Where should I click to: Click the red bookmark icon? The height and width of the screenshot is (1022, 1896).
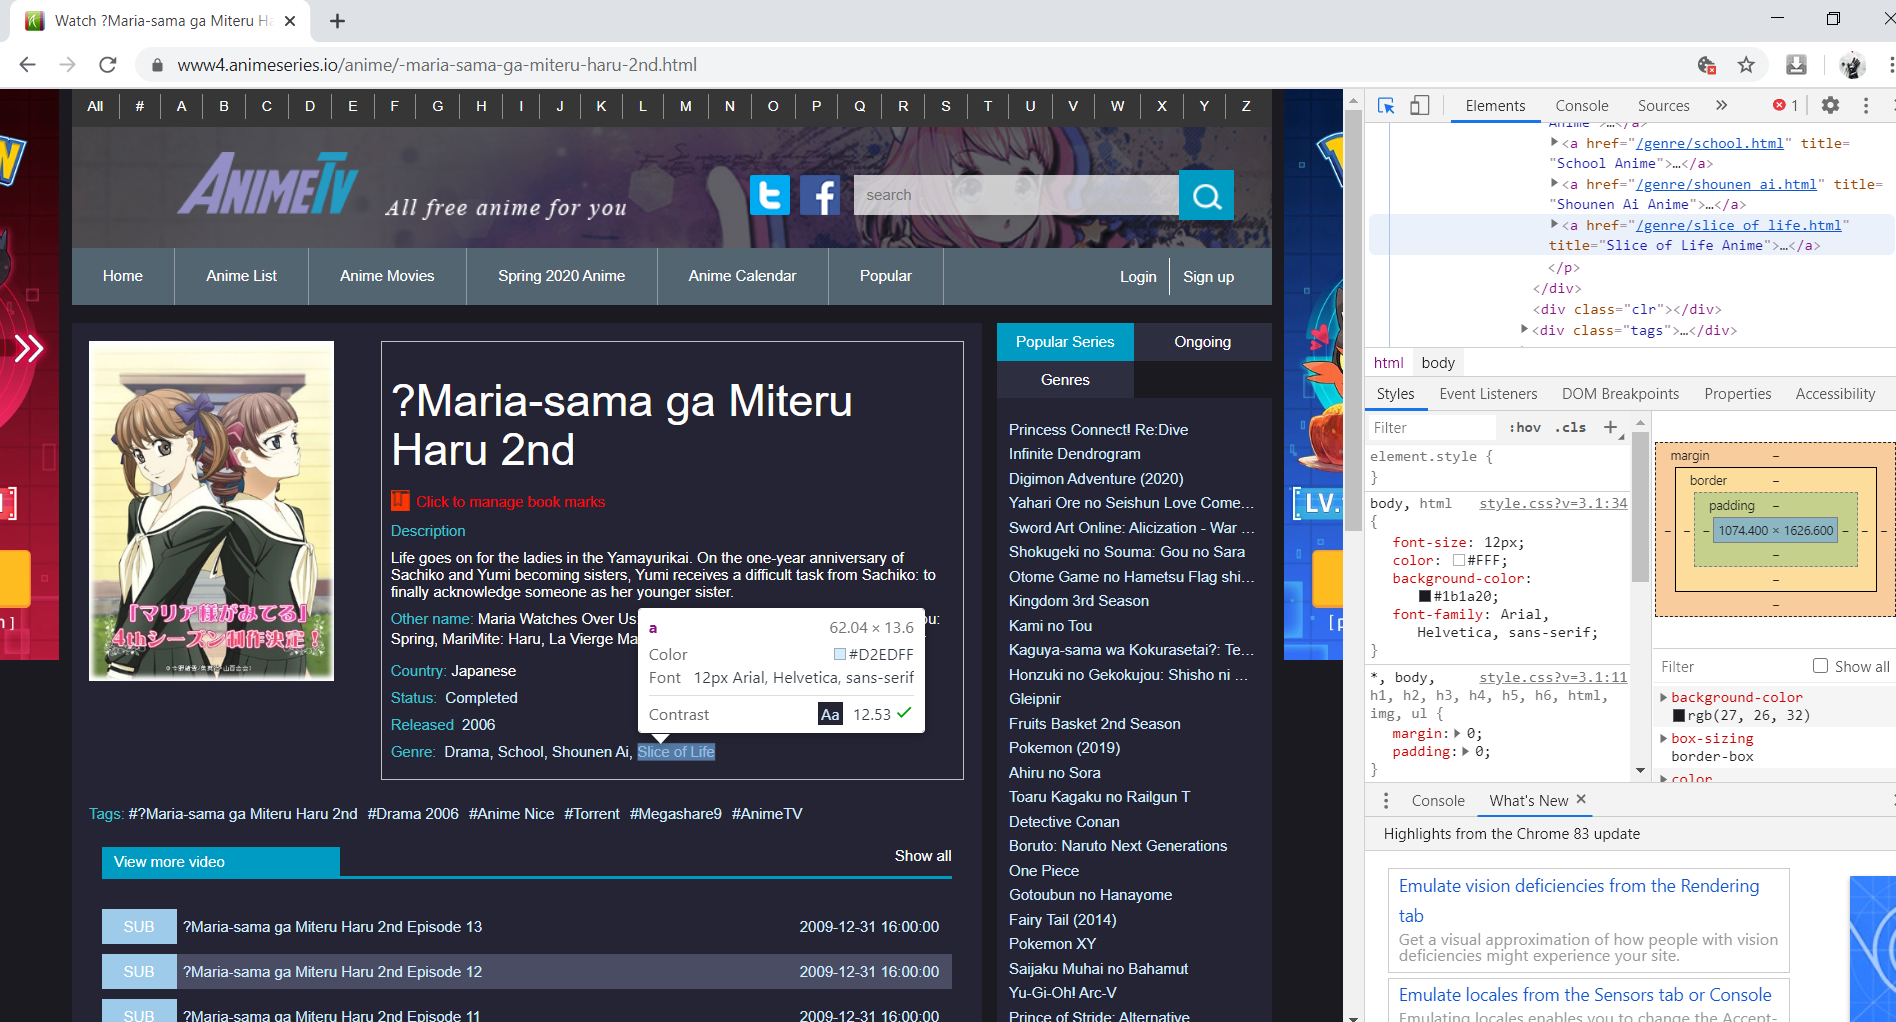(400, 501)
